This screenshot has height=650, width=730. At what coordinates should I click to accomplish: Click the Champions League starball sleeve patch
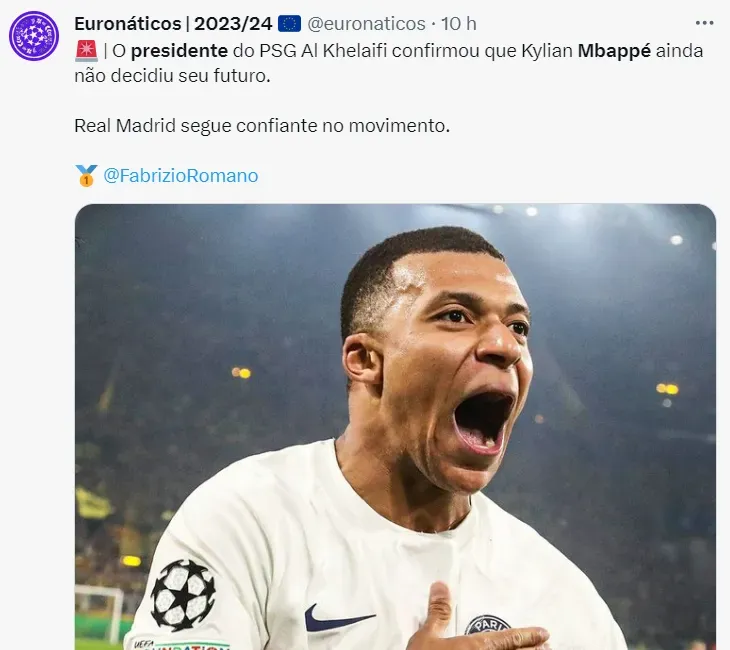click(x=182, y=594)
